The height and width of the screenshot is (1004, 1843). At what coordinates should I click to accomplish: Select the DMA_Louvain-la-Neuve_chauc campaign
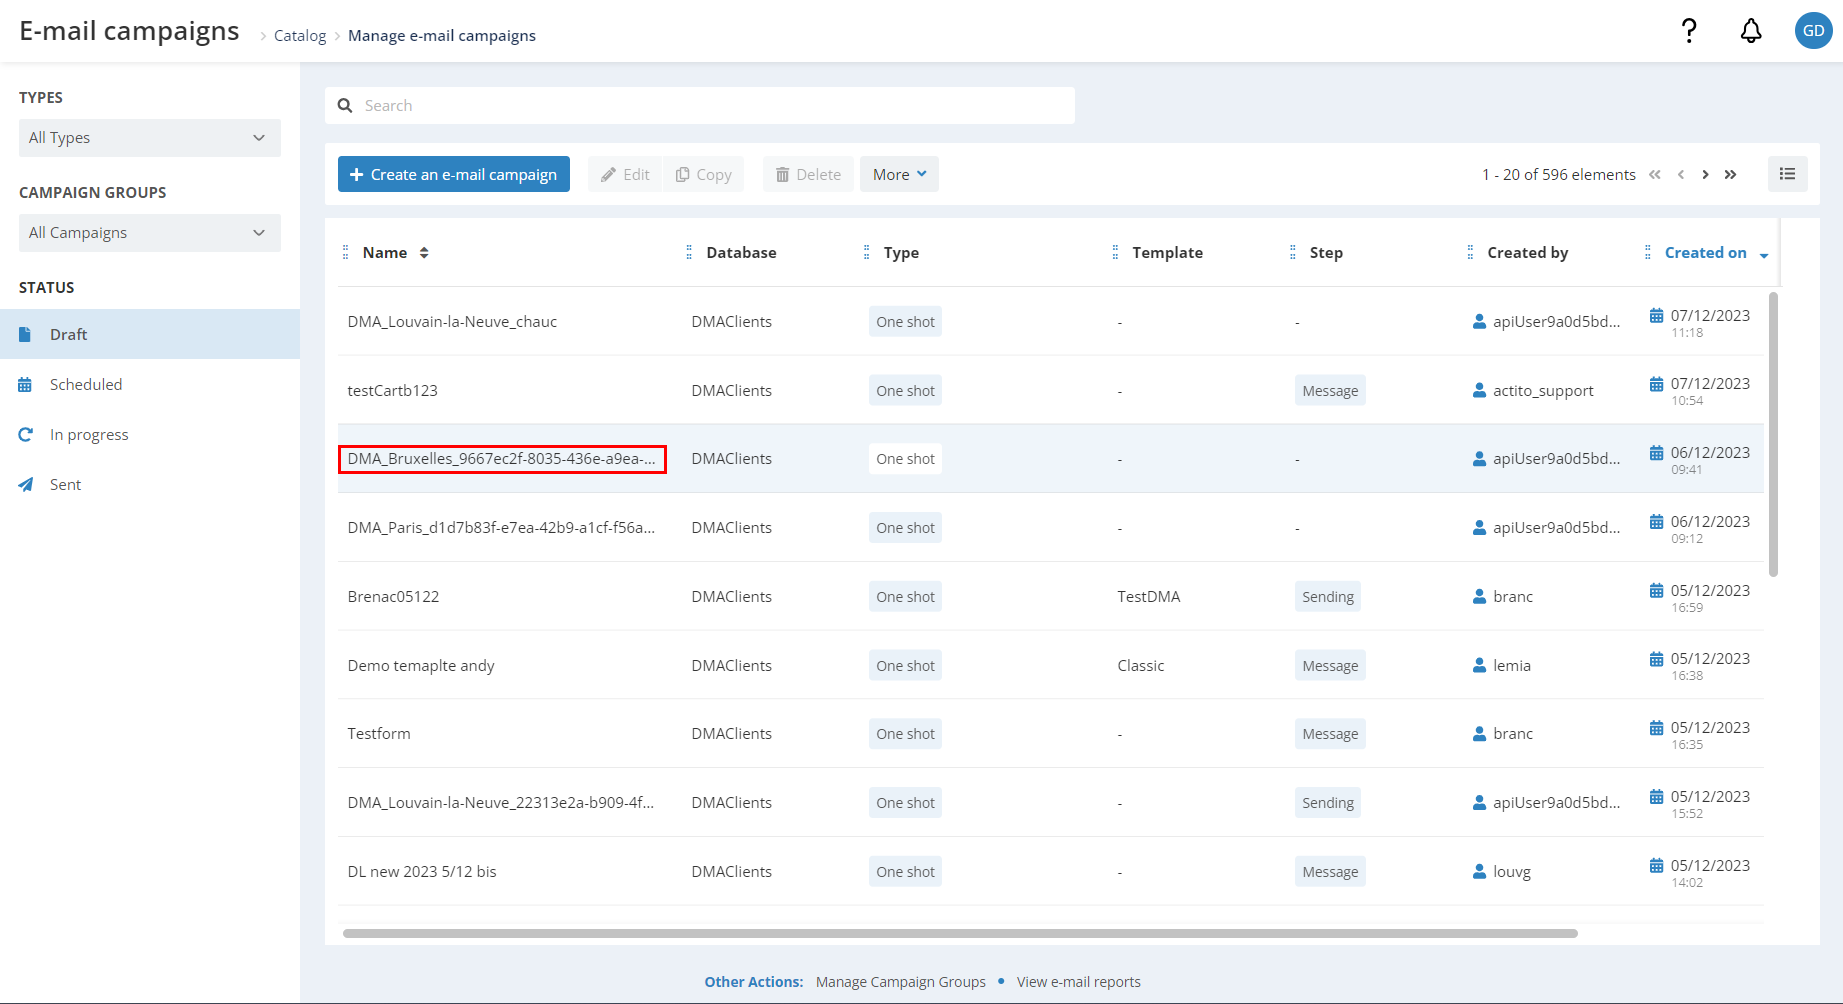click(452, 322)
